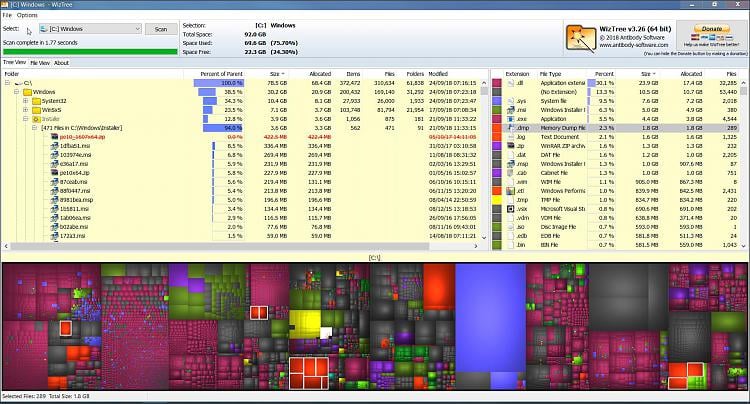The width and height of the screenshot is (750, 404).
Task: Click the orange .dmp color swatch
Action: (x=497, y=128)
